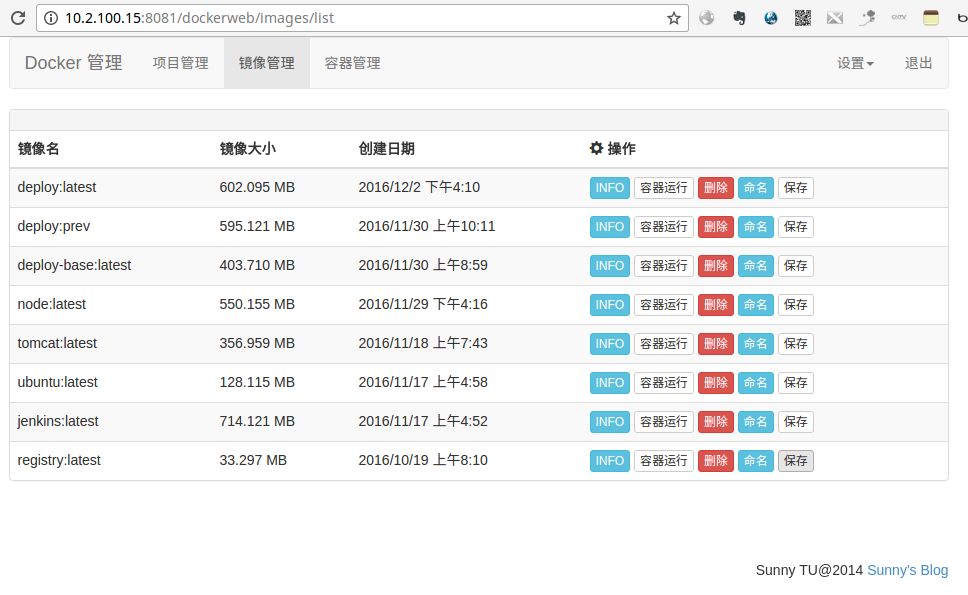Run container from node:latest image
968x595 pixels.
(664, 304)
